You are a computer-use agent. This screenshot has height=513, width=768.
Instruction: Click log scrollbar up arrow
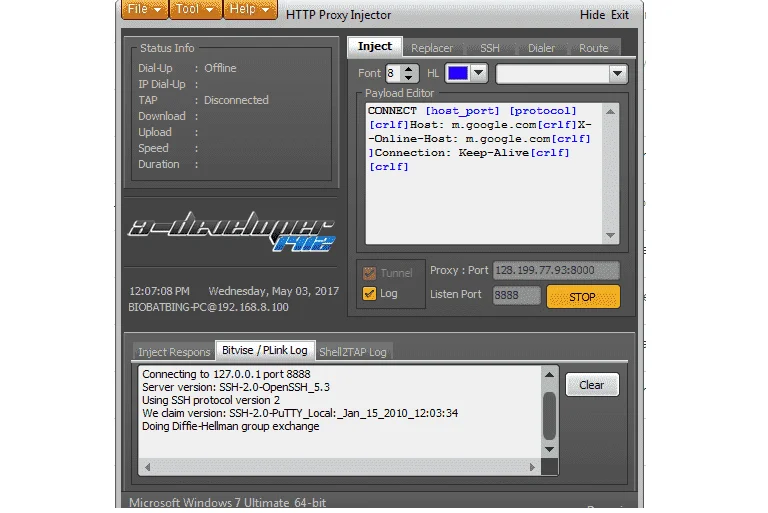(x=550, y=375)
